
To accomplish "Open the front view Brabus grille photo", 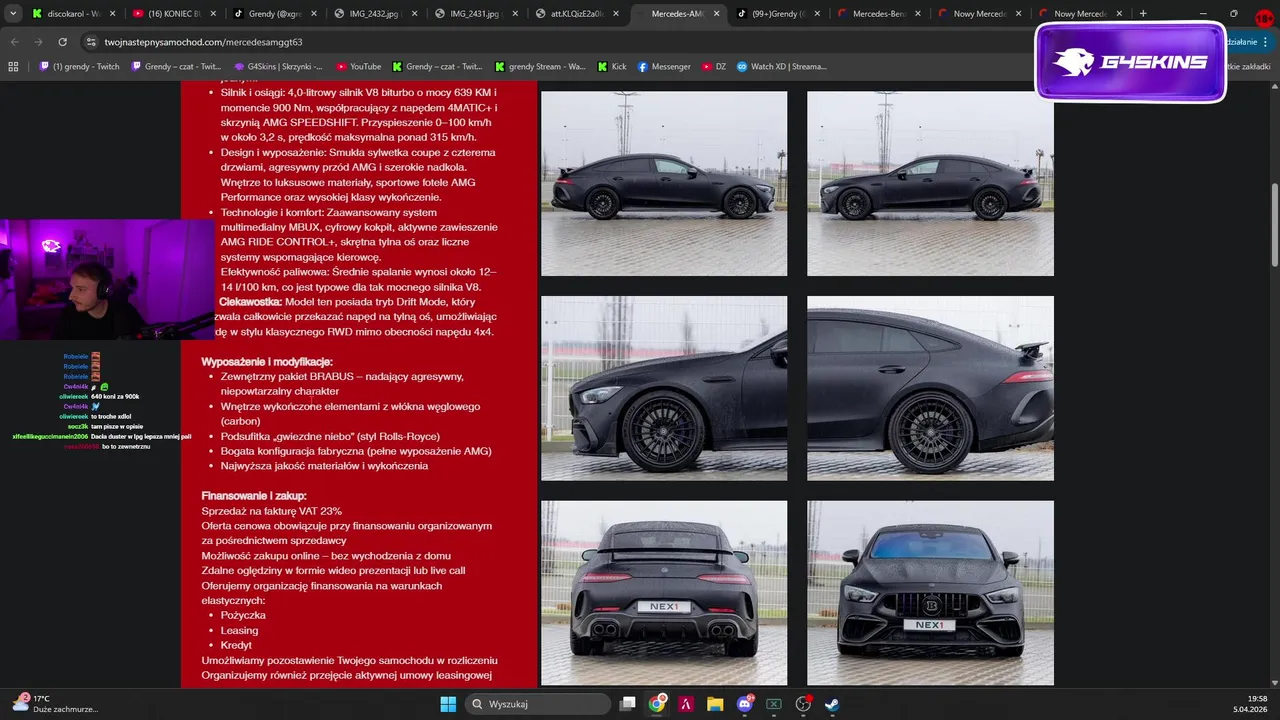I will [930, 593].
